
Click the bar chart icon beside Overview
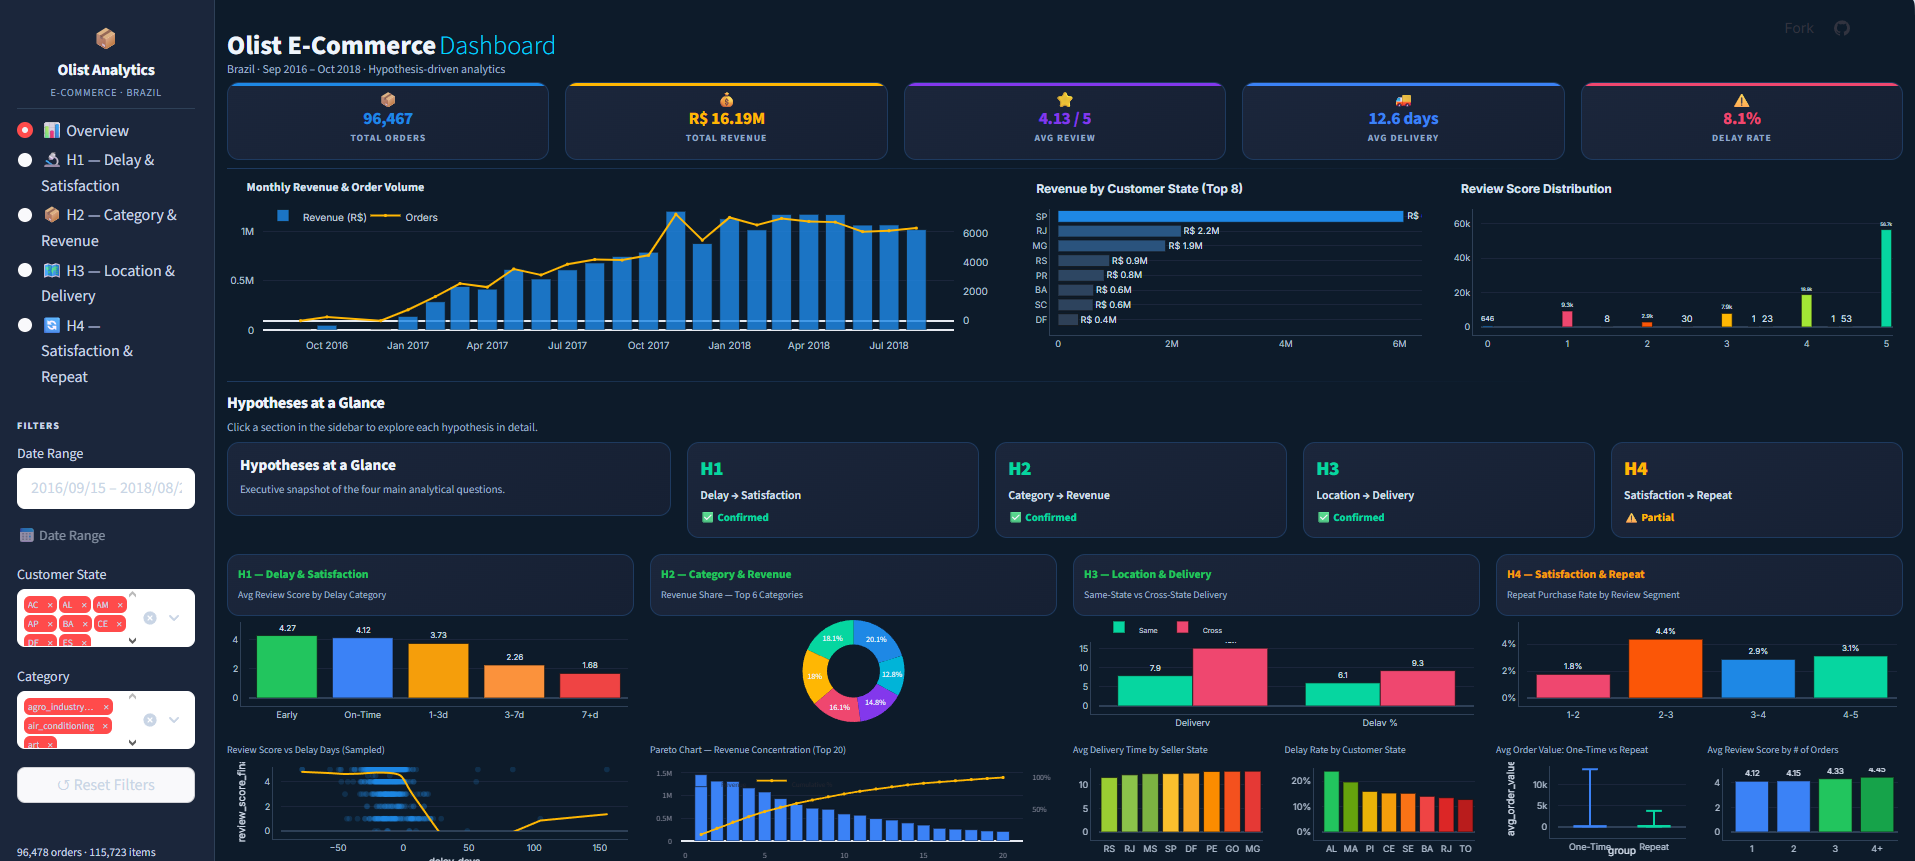tap(52, 130)
